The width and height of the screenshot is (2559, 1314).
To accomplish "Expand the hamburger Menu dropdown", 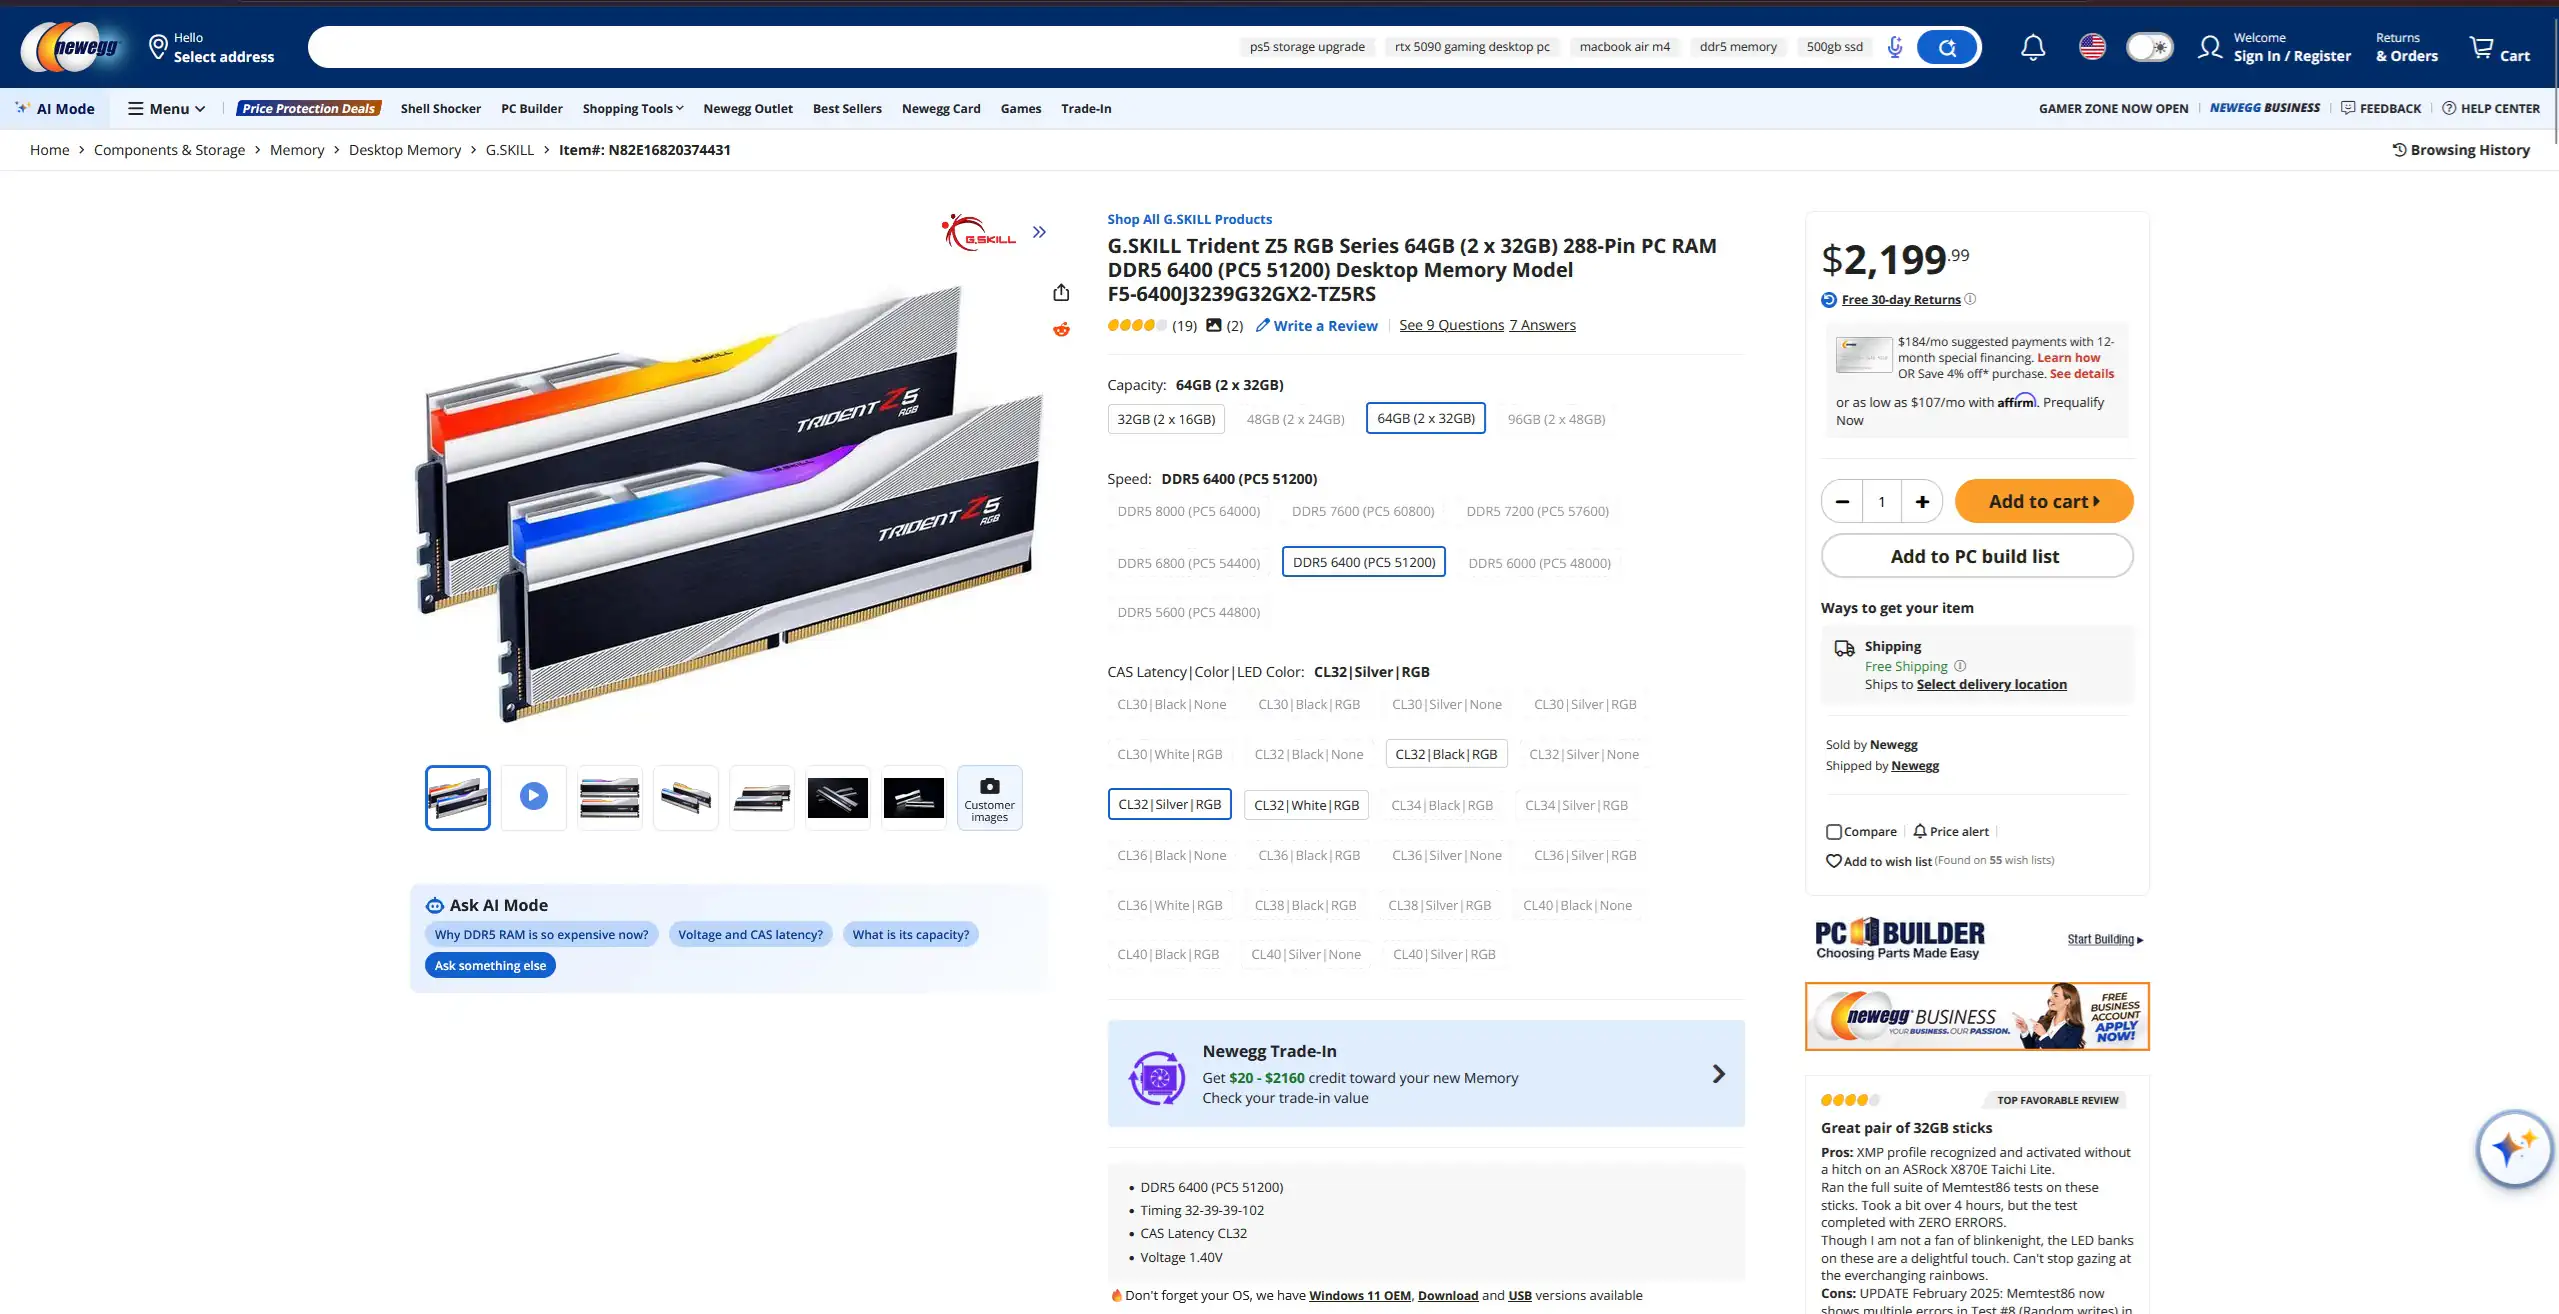I will [167, 108].
